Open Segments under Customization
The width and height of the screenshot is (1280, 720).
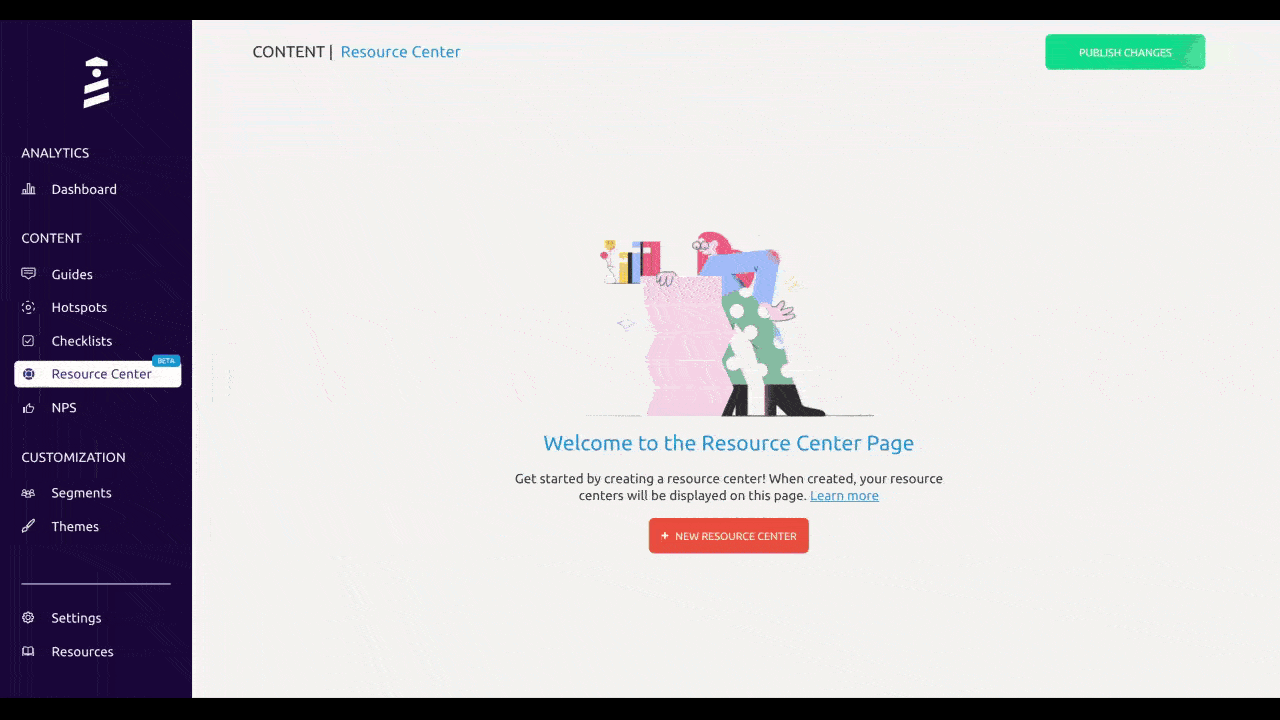point(81,493)
